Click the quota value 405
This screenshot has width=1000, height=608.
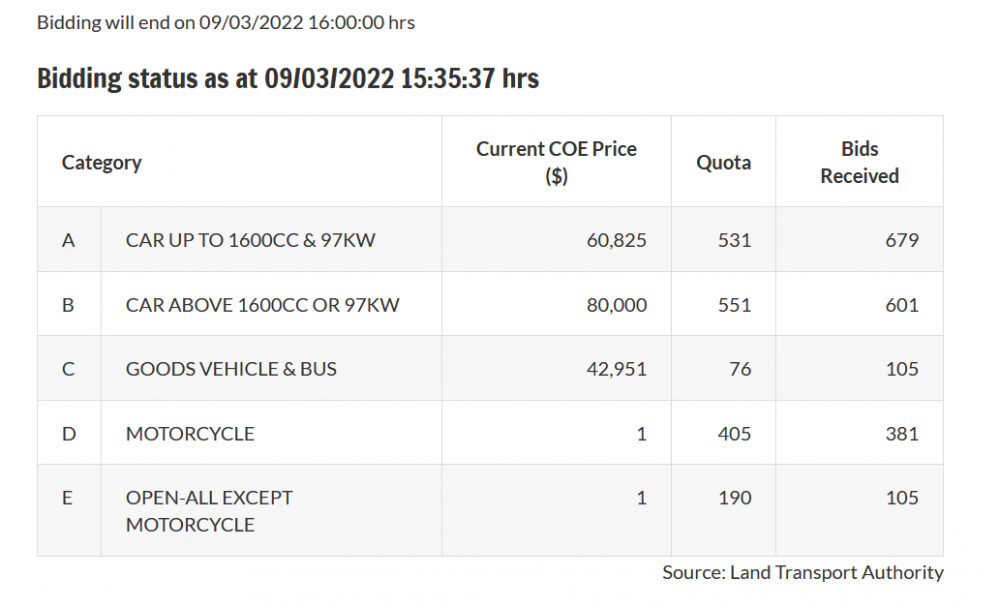point(734,434)
